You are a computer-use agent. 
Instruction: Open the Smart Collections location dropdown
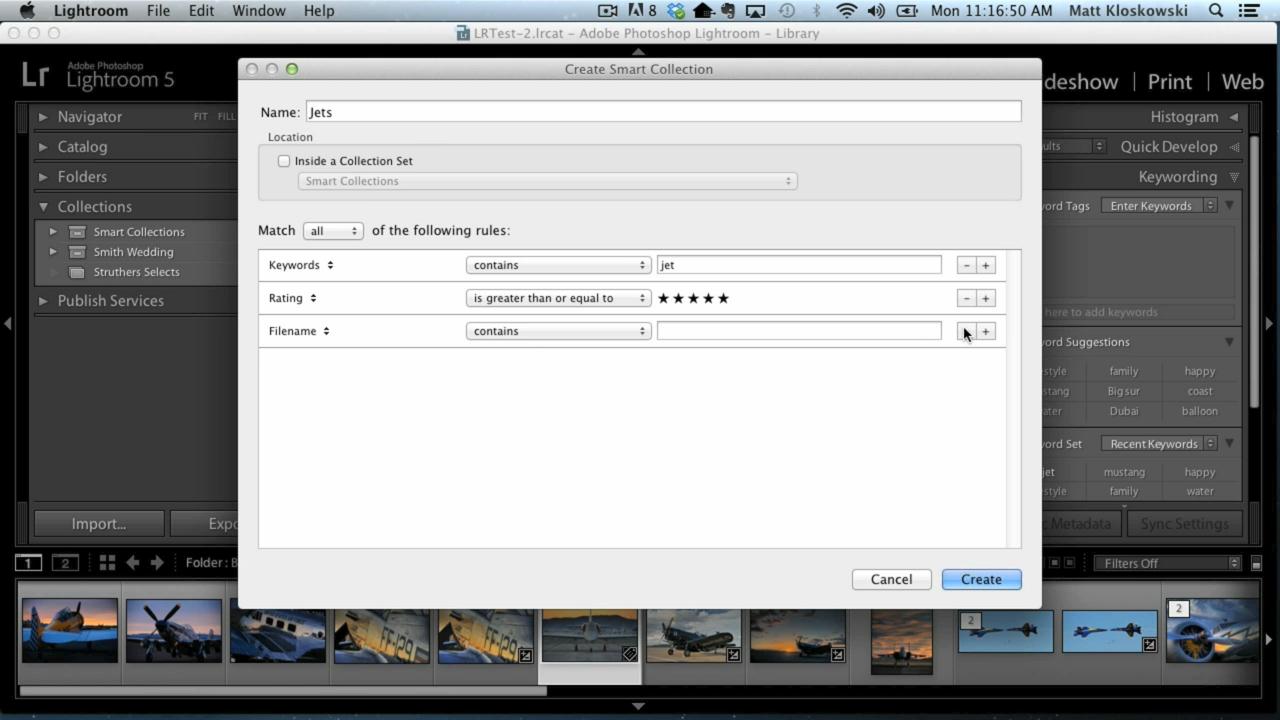[x=547, y=181]
